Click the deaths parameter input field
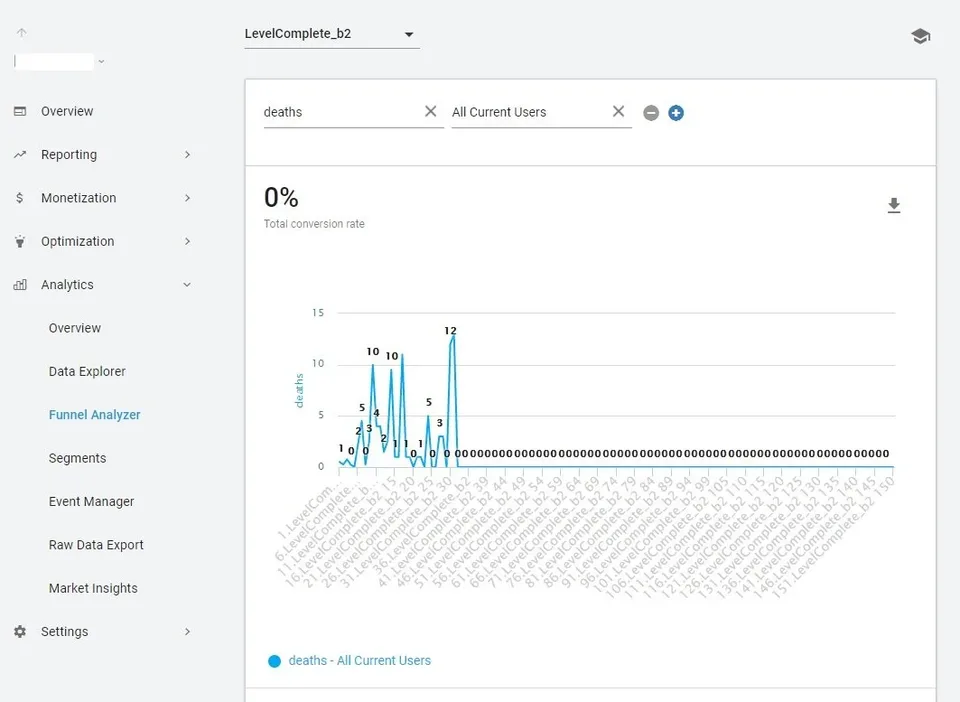Image resolution: width=960 pixels, height=702 pixels. 340,112
